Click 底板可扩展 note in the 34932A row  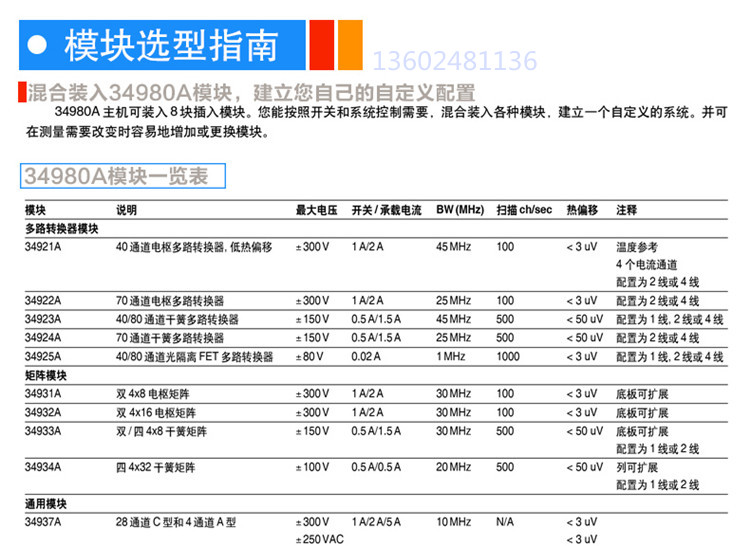(642, 413)
